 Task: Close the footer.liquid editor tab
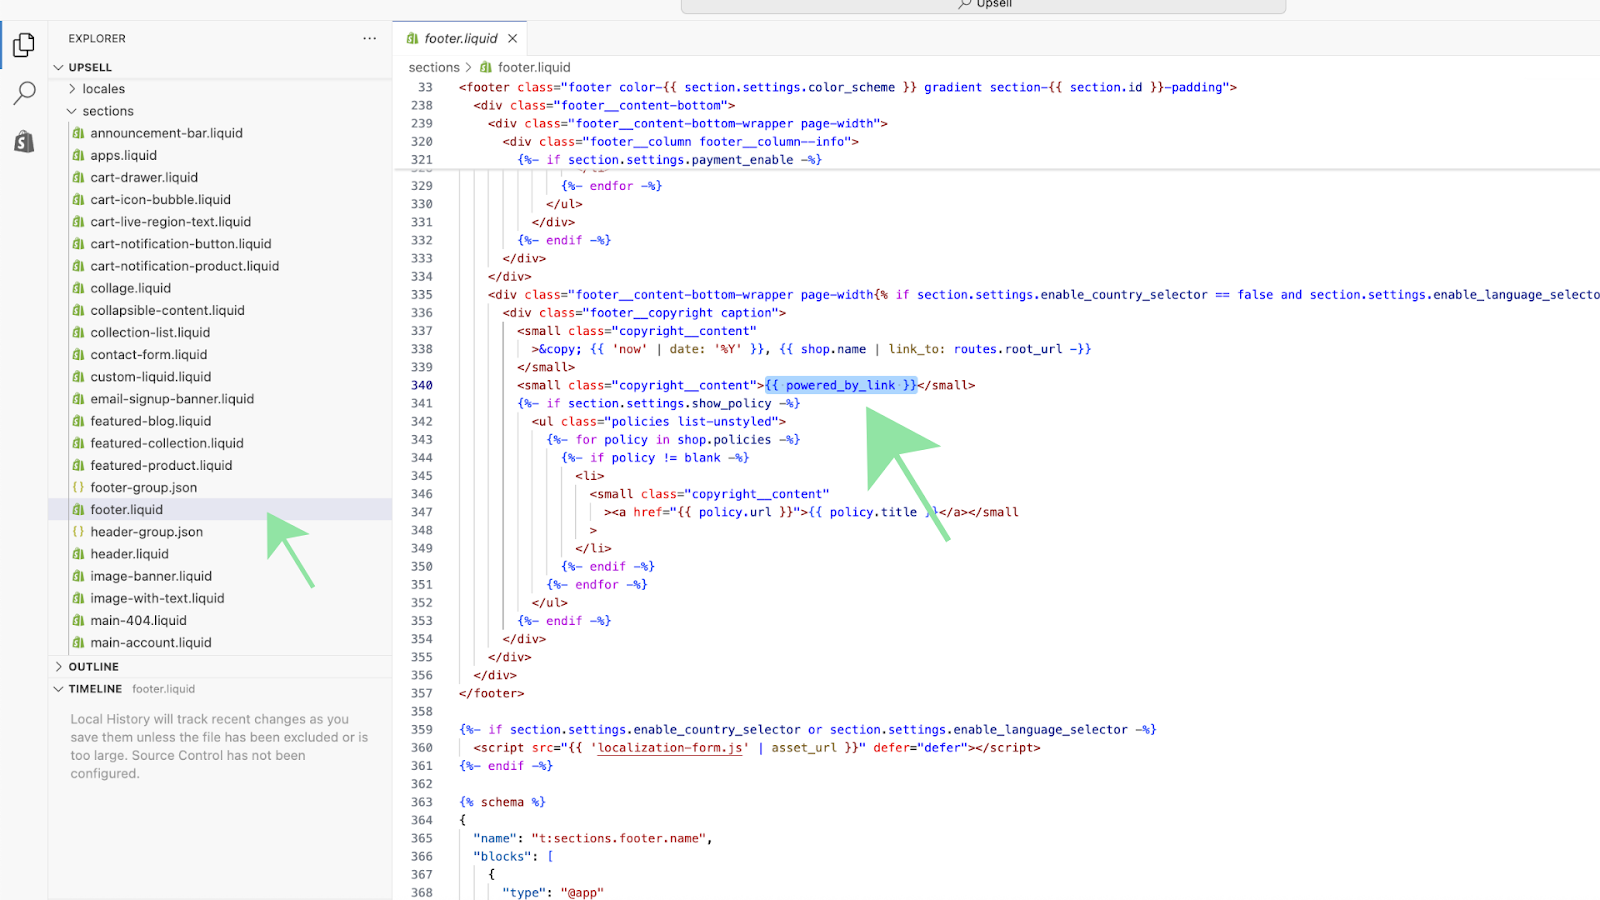point(512,39)
